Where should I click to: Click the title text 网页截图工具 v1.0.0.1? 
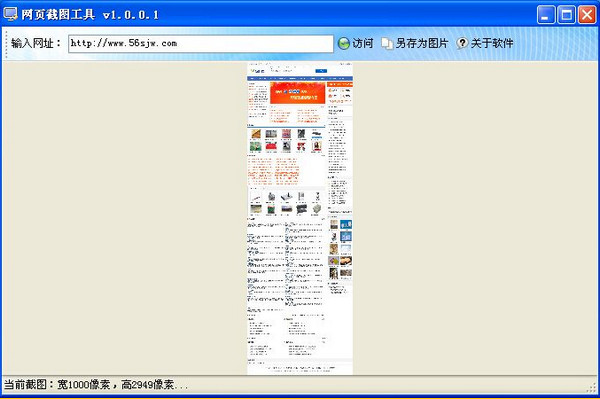click(x=90, y=15)
